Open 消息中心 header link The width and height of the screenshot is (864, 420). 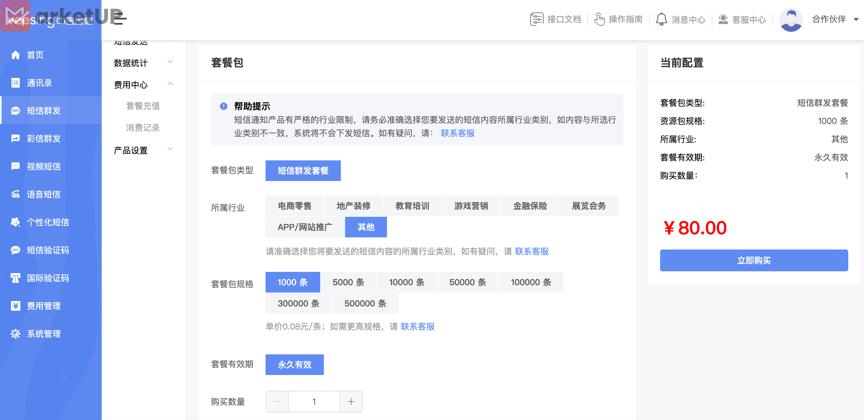pos(680,19)
